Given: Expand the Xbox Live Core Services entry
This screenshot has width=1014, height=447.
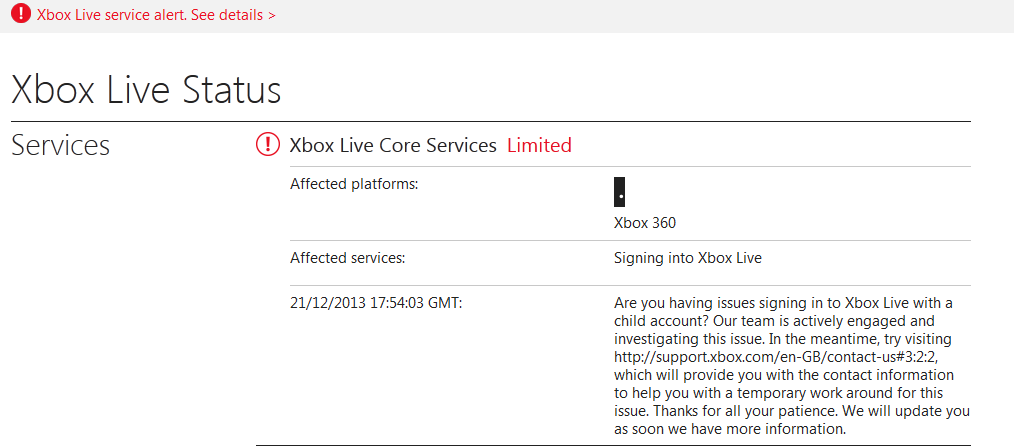Looking at the screenshot, I should [392, 145].
